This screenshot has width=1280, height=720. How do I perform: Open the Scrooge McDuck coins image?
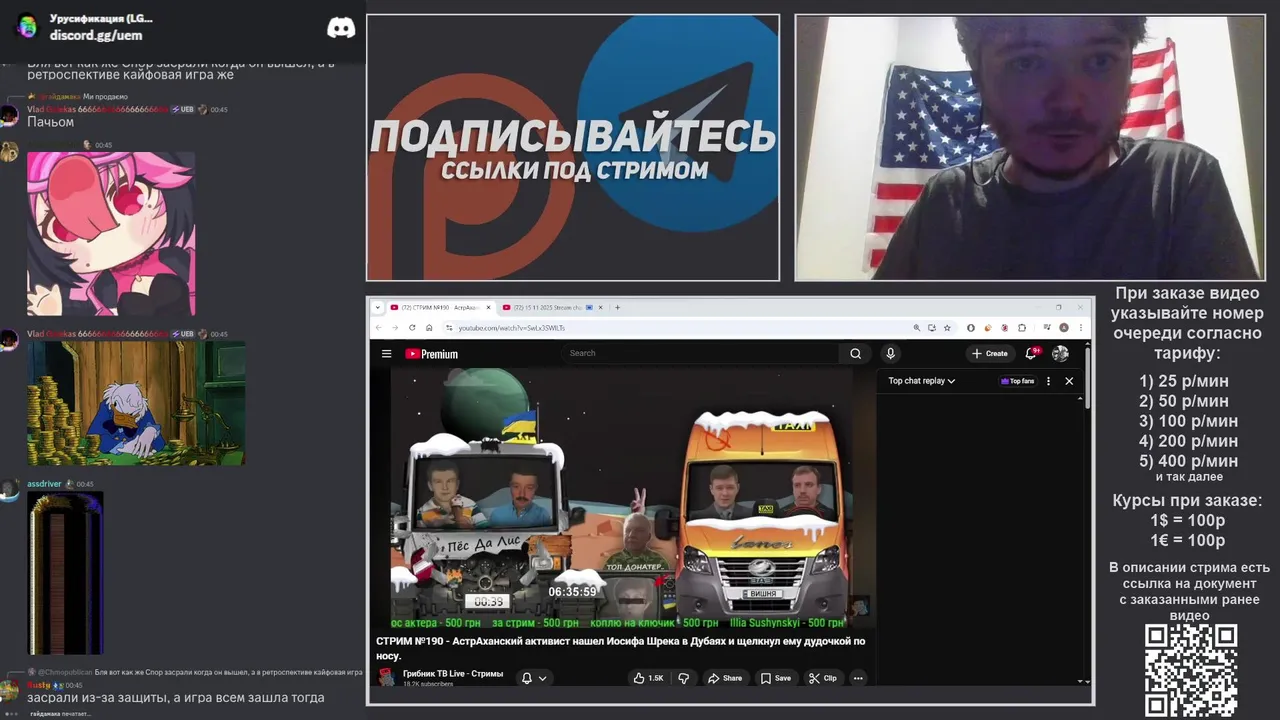click(x=136, y=403)
